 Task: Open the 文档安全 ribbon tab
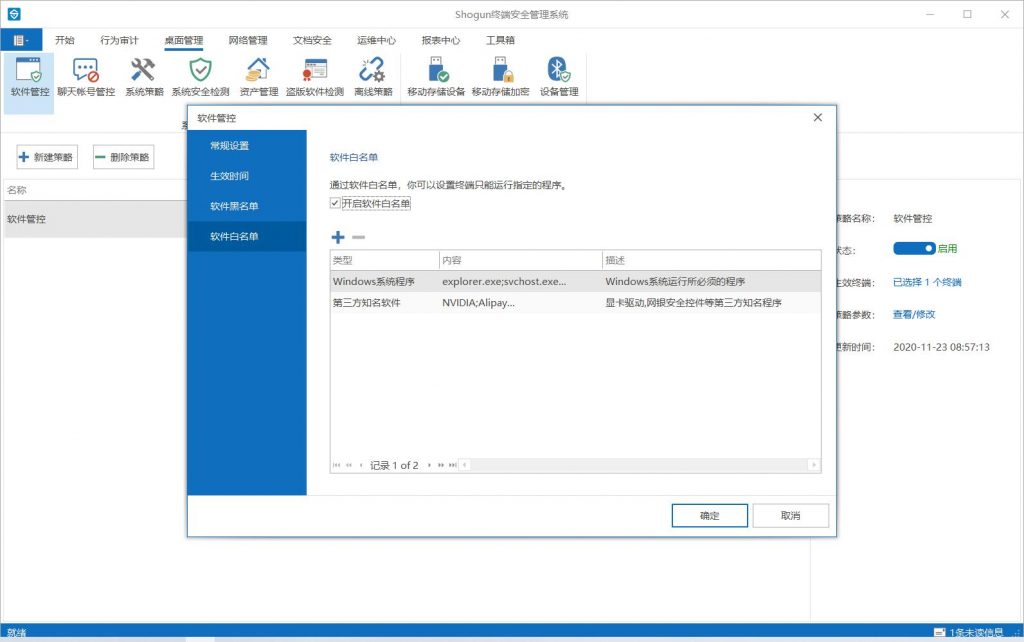click(x=312, y=40)
